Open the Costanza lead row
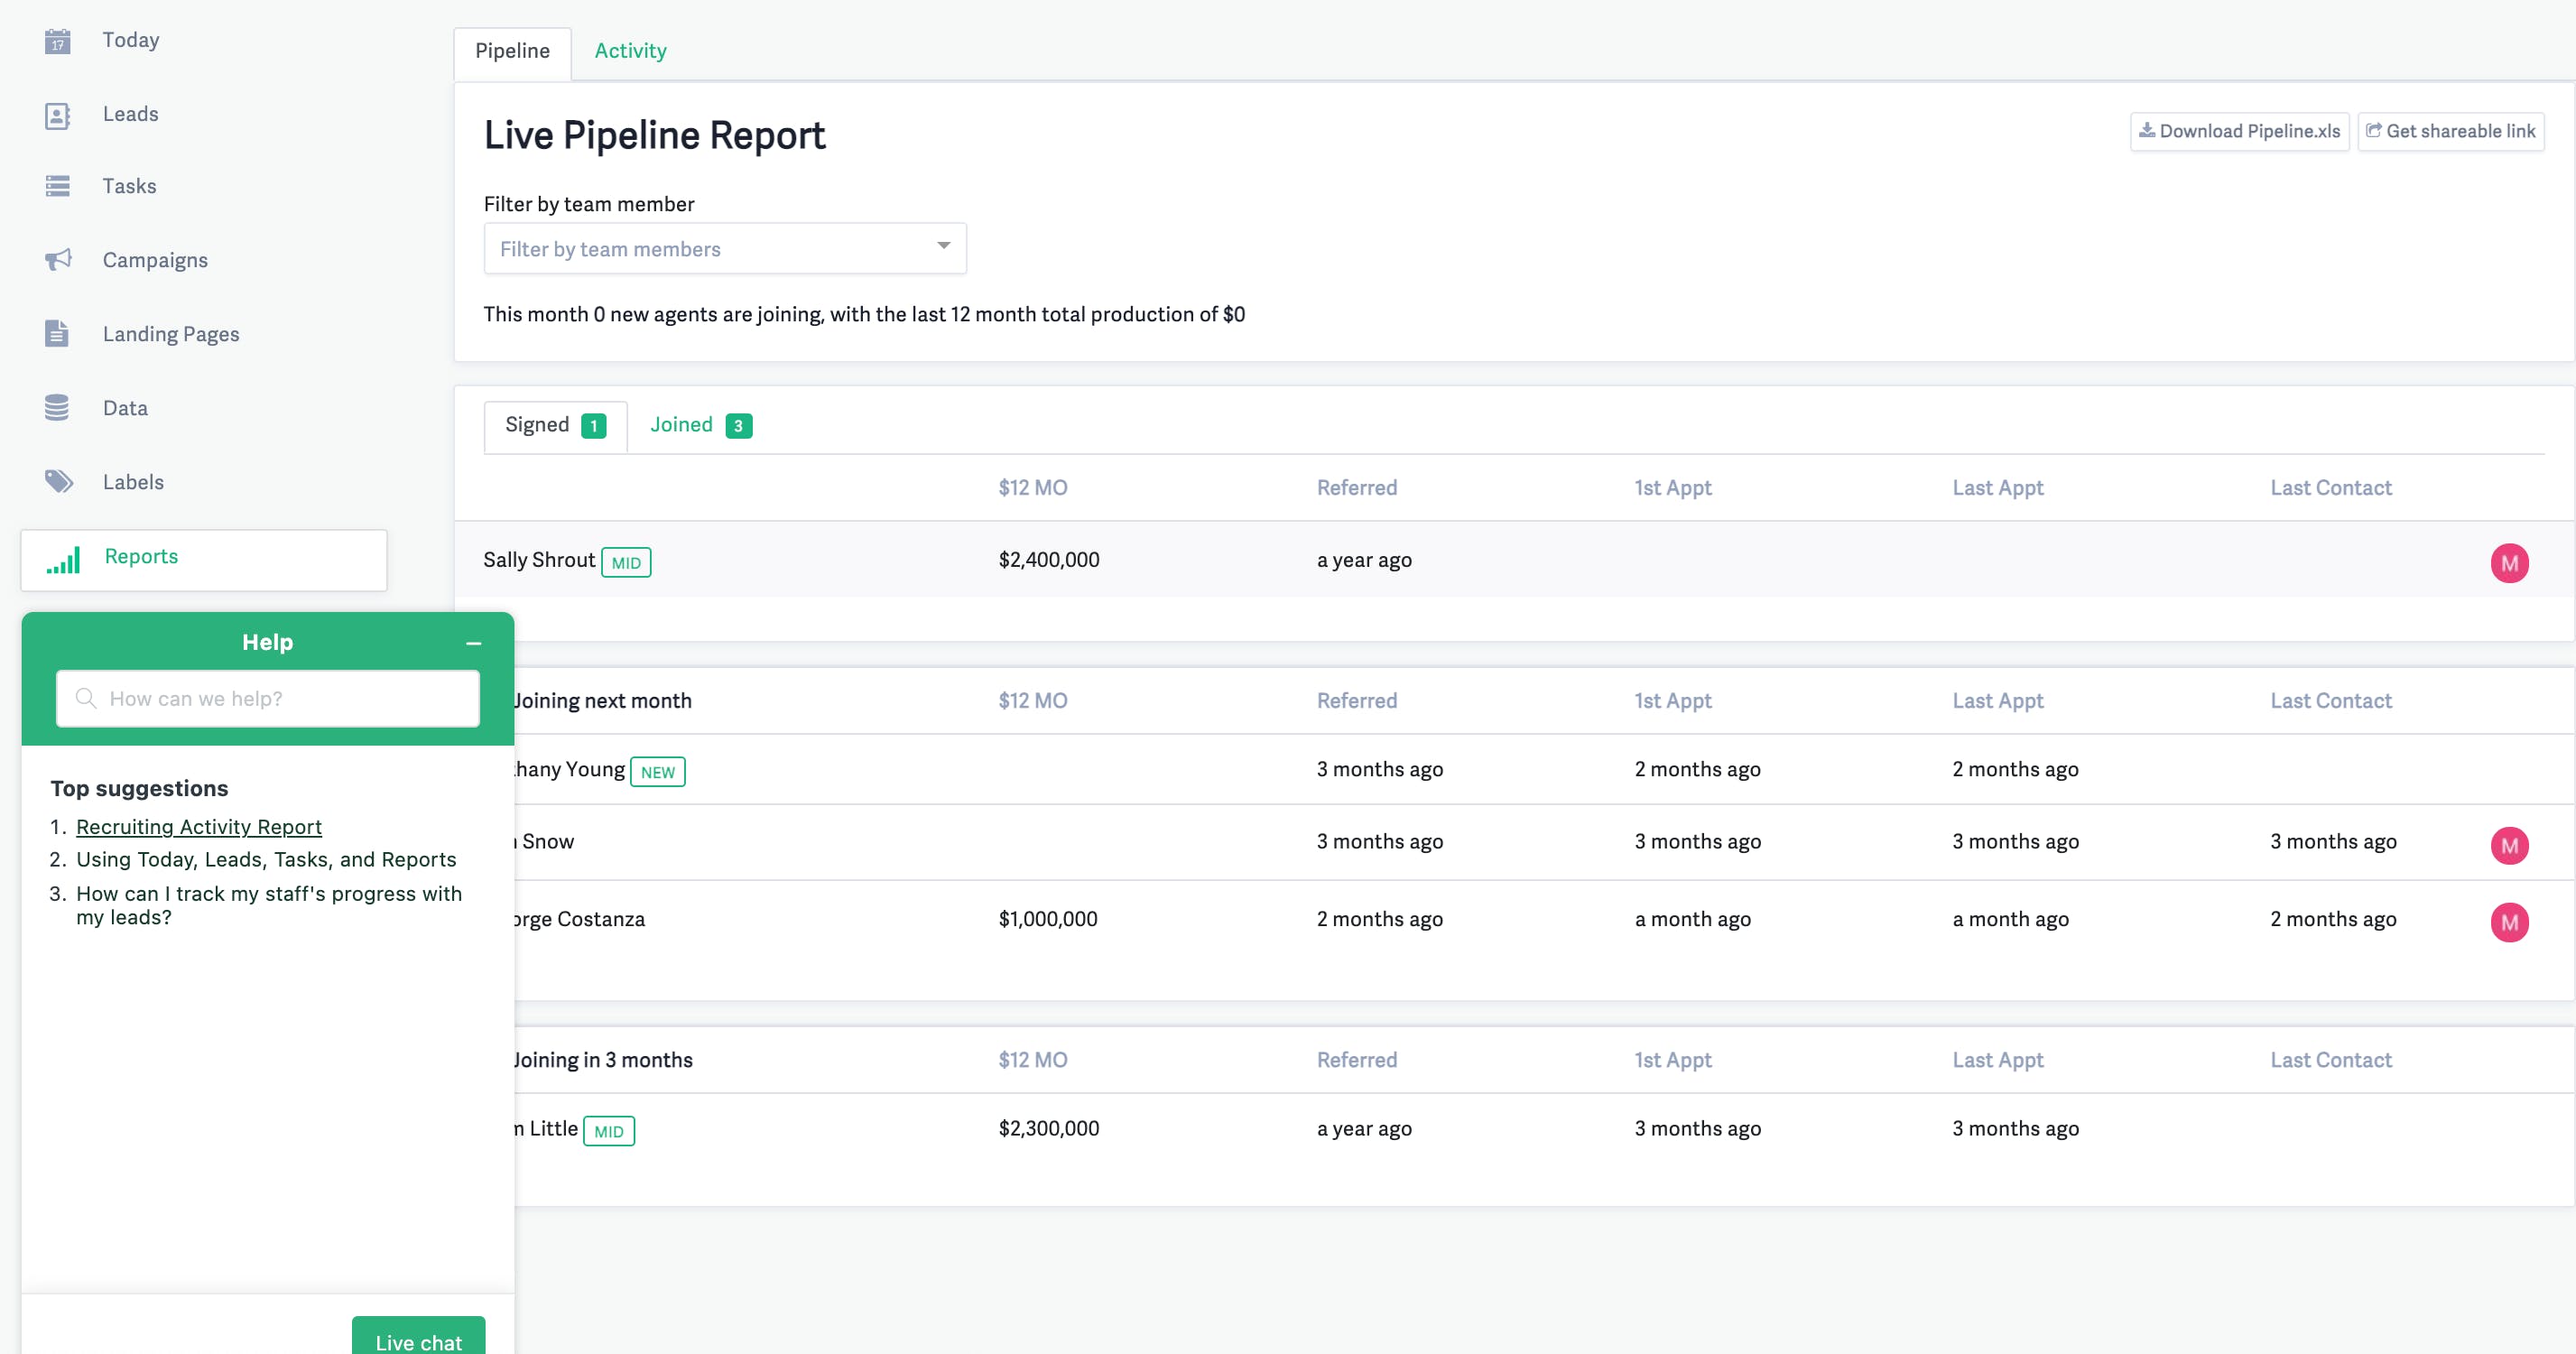Viewport: 2576px width, 1354px height. [1544, 919]
